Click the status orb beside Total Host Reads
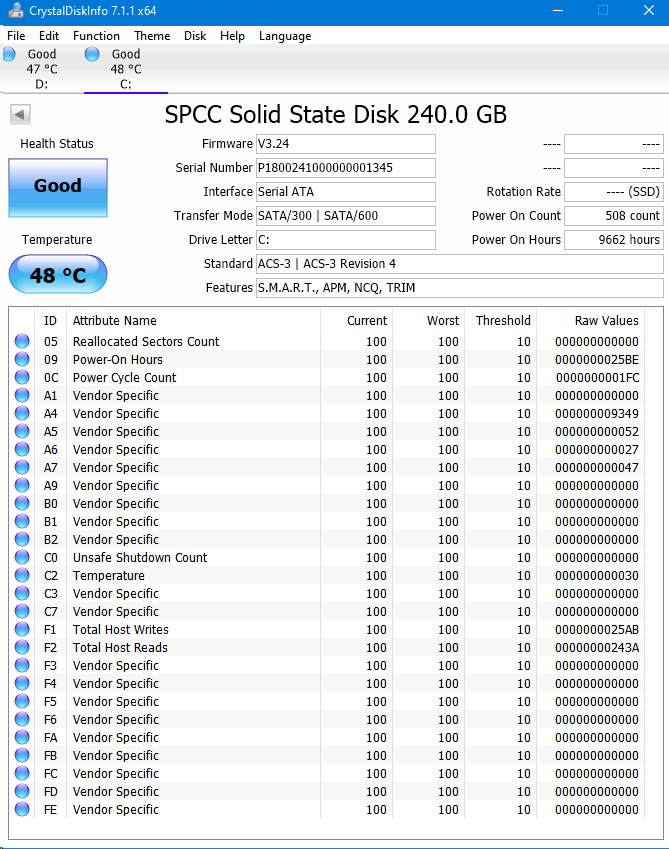The image size is (669, 849). click(22, 648)
